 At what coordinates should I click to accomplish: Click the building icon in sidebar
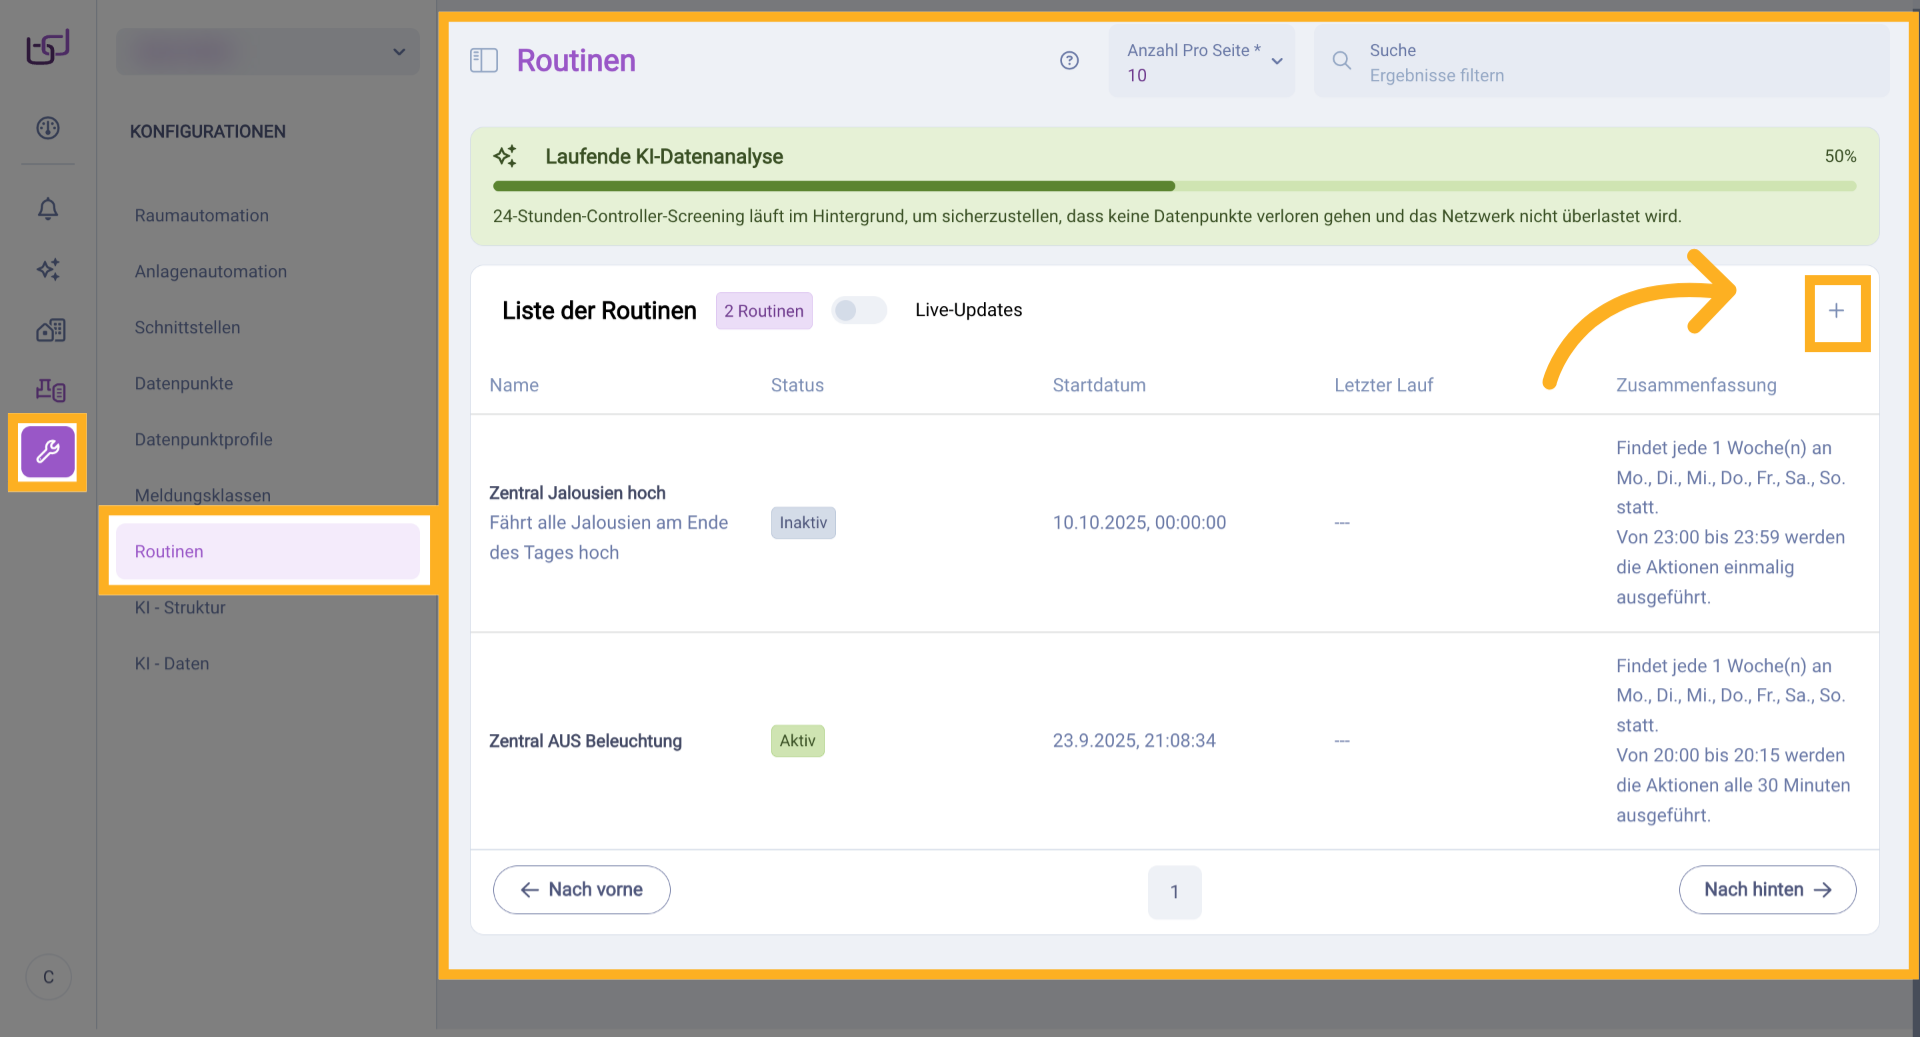click(50, 330)
